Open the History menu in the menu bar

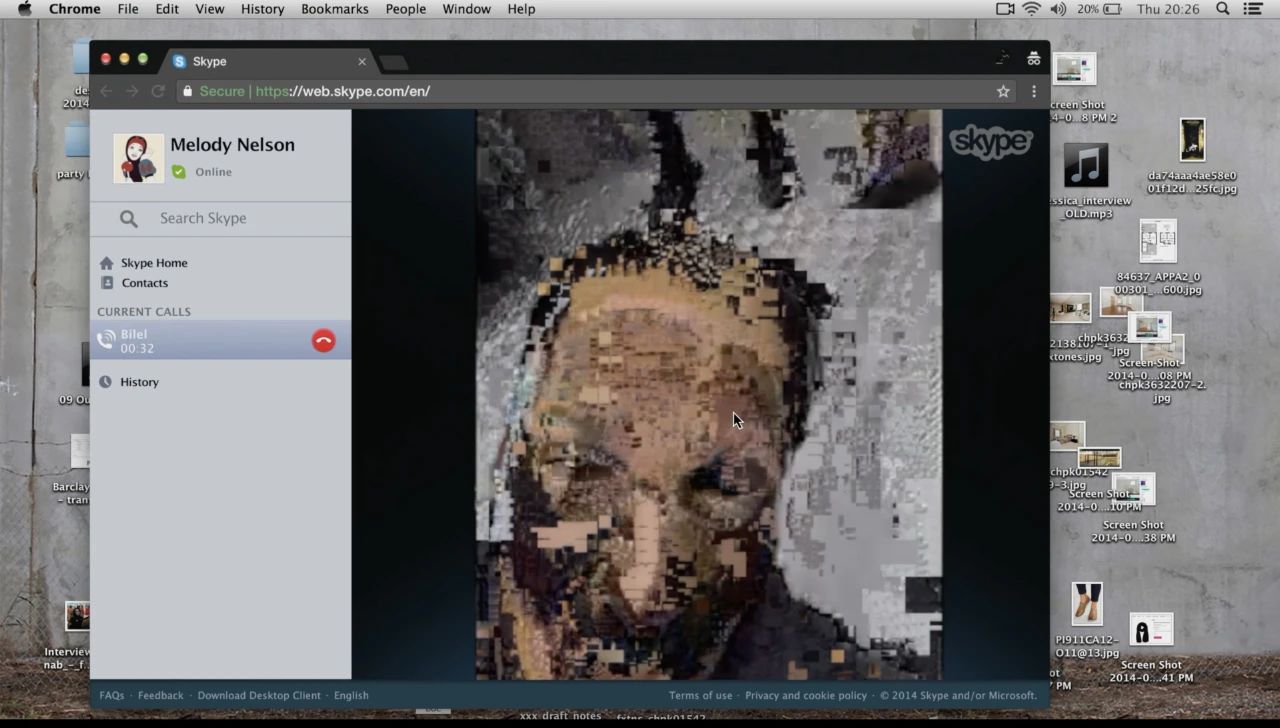click(x=262, y=9)
